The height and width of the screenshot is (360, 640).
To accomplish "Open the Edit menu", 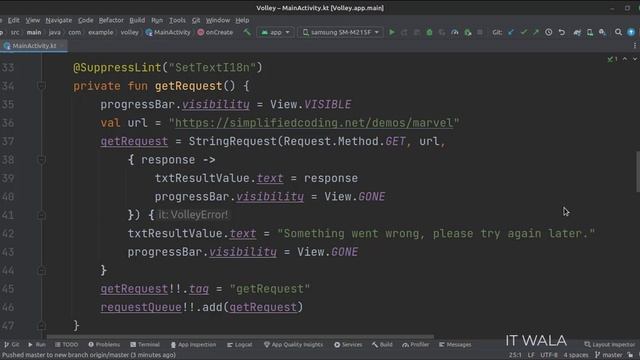I will [x=13, y=20].
